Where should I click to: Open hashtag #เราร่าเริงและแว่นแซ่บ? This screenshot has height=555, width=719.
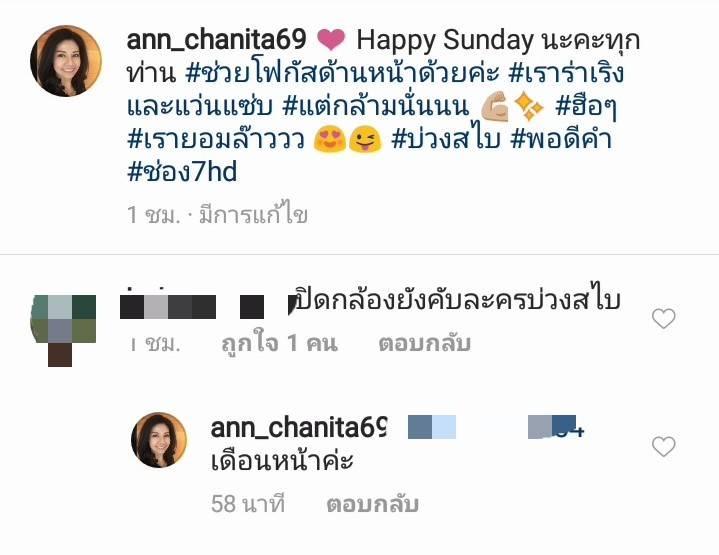376,90
